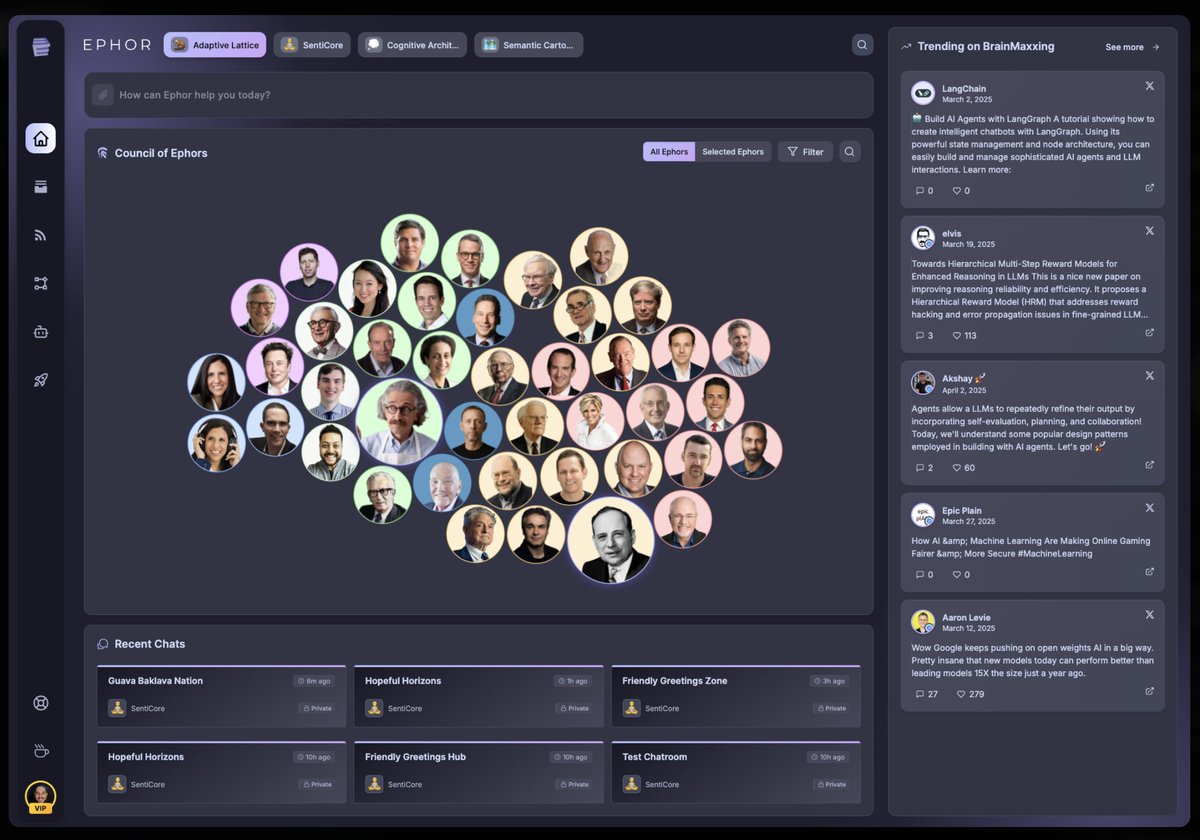
Task: Open Friendly Greetings Zone chat
Action: pyautogui.click(x=736, y=696)
